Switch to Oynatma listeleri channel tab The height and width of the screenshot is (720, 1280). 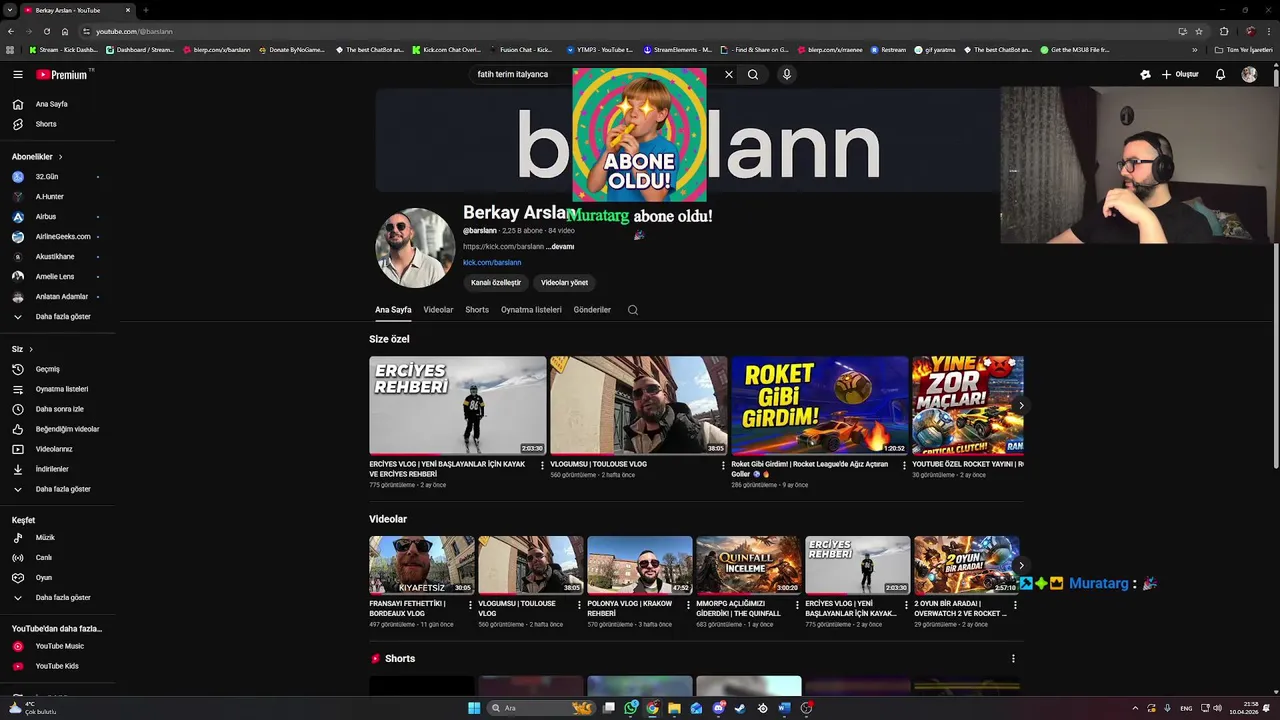[531, 310]
